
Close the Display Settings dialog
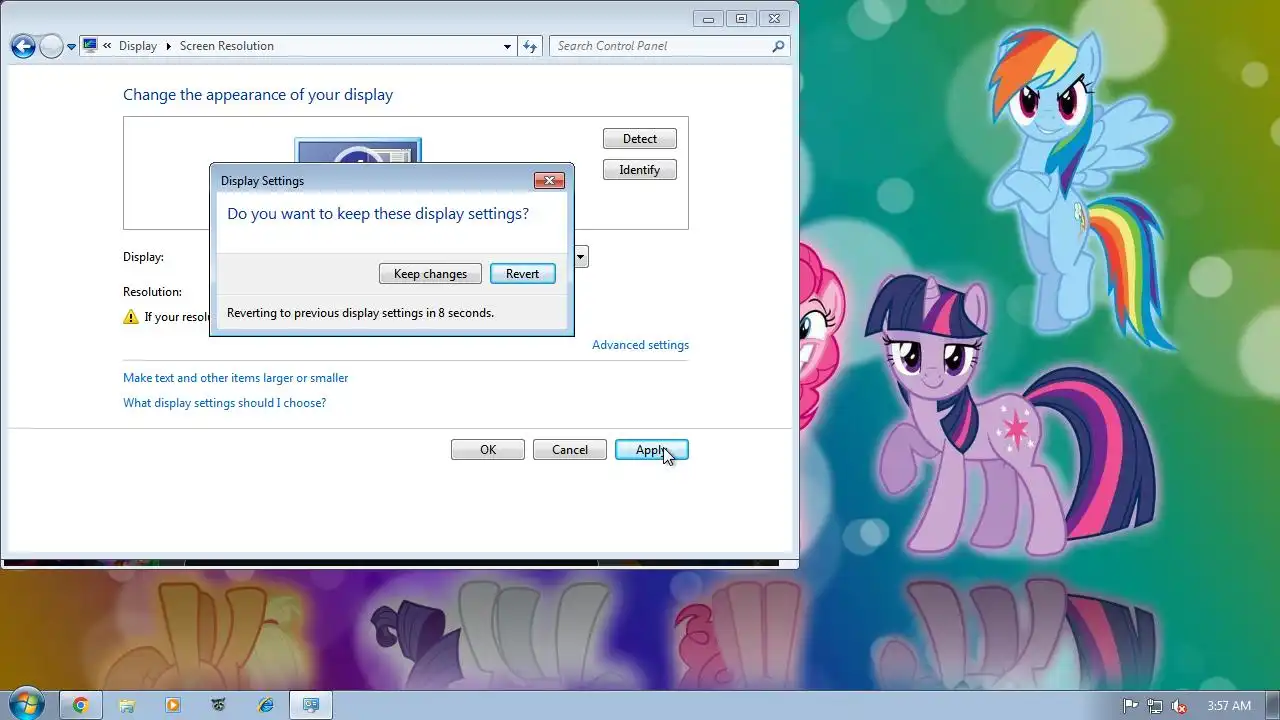coord(549,181)
